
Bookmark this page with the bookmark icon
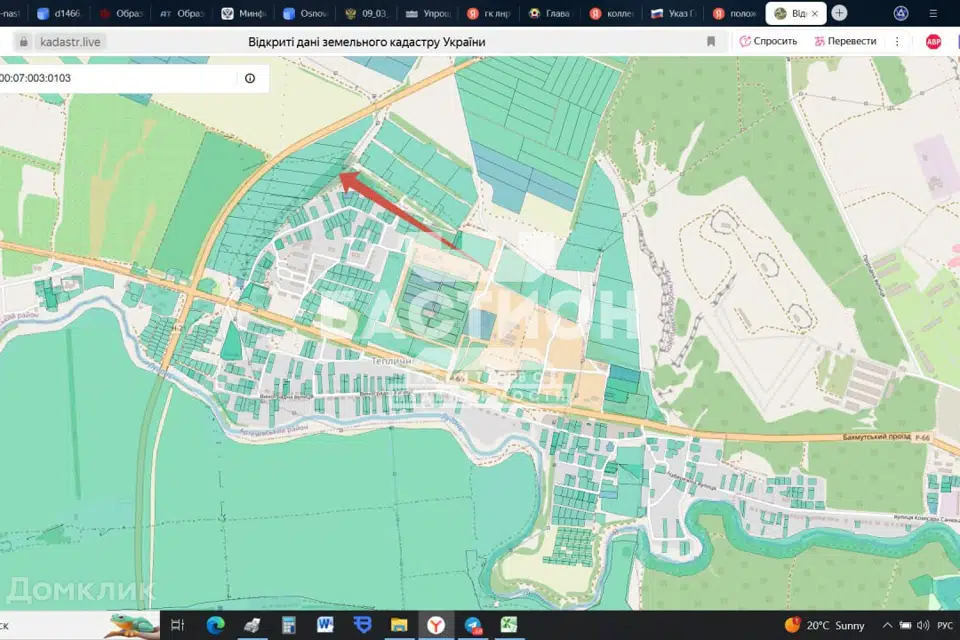pos(711,41)
